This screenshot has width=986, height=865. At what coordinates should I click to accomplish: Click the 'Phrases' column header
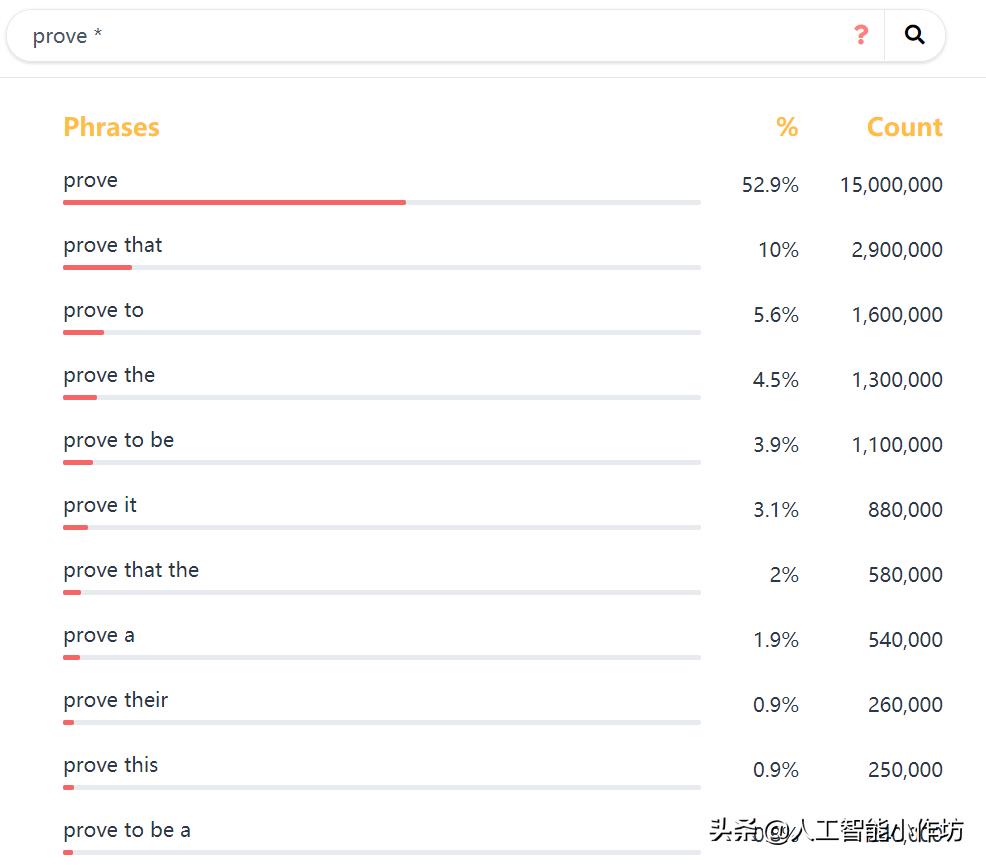[111, 127]
